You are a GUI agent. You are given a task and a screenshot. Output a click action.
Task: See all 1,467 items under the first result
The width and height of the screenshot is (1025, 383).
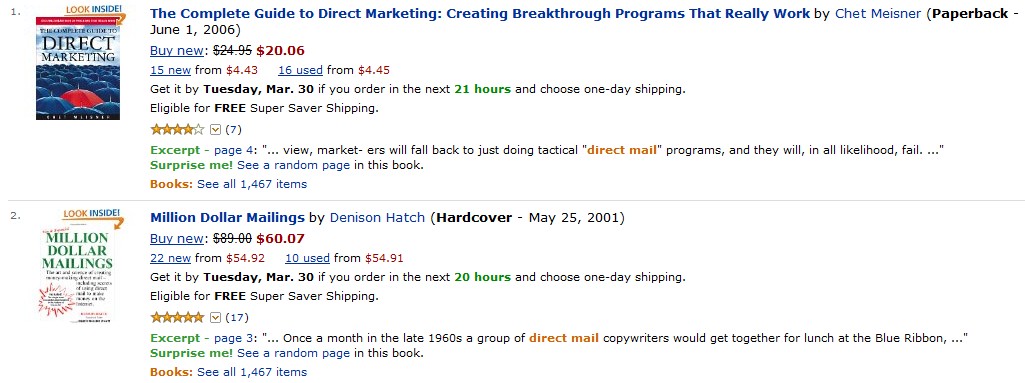coord(252,184)
